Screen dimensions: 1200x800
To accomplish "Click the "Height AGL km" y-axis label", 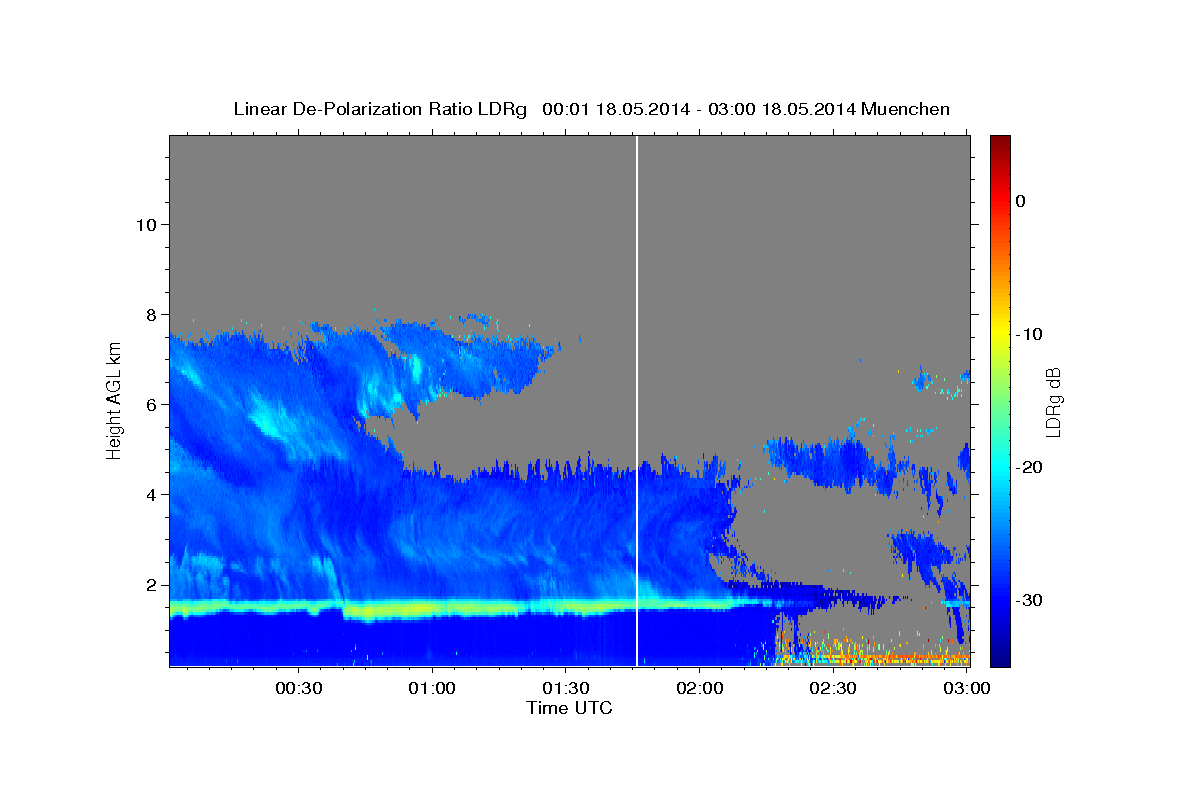I will pos(114,400).
